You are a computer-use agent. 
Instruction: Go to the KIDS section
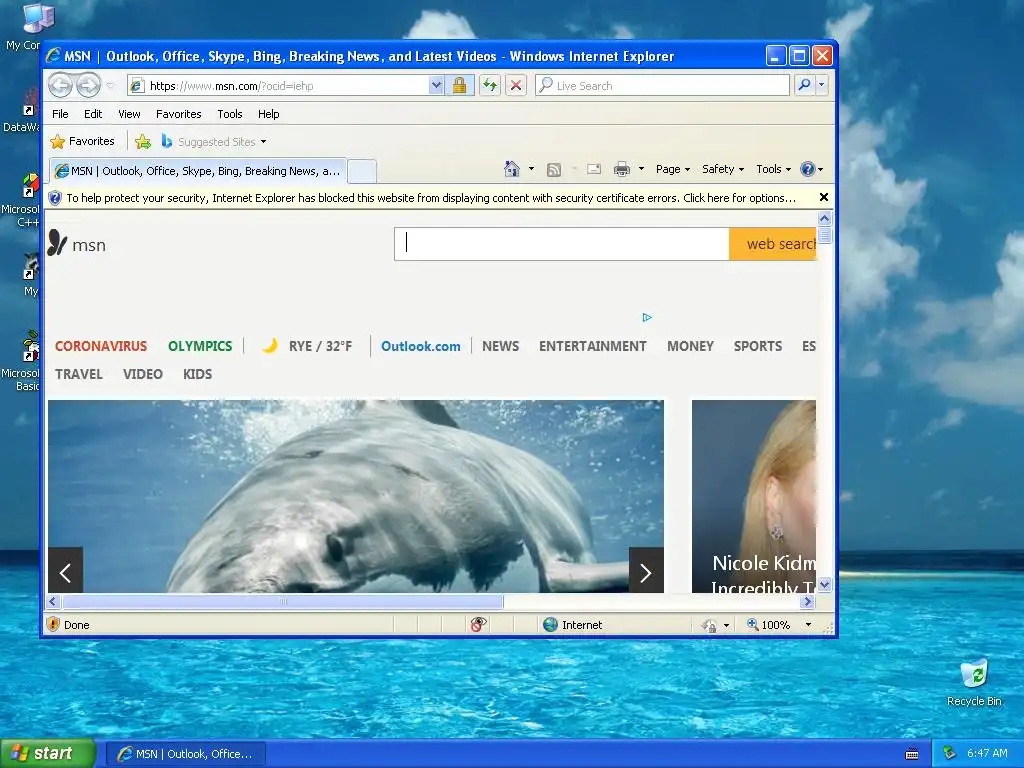coord(197,374)
